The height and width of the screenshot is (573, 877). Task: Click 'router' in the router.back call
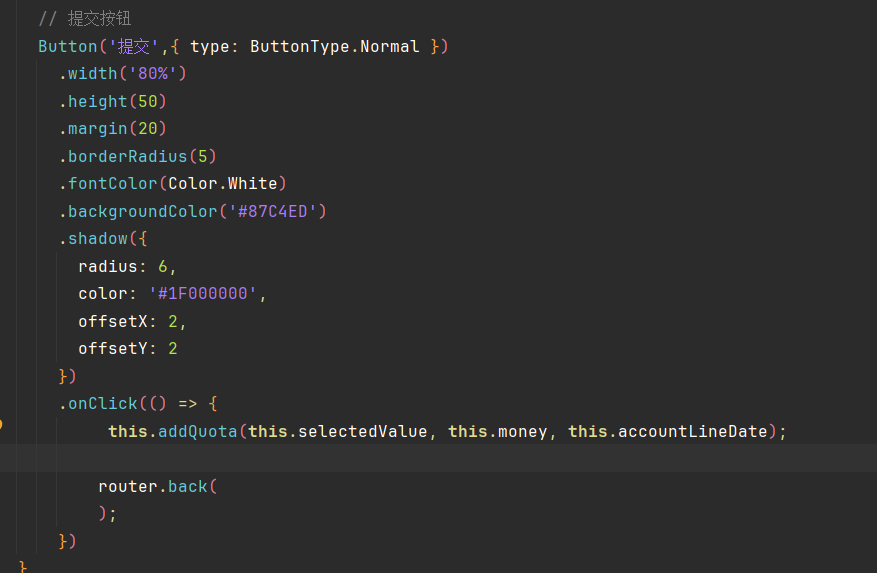pyautogui.click(x=128, y=486)
